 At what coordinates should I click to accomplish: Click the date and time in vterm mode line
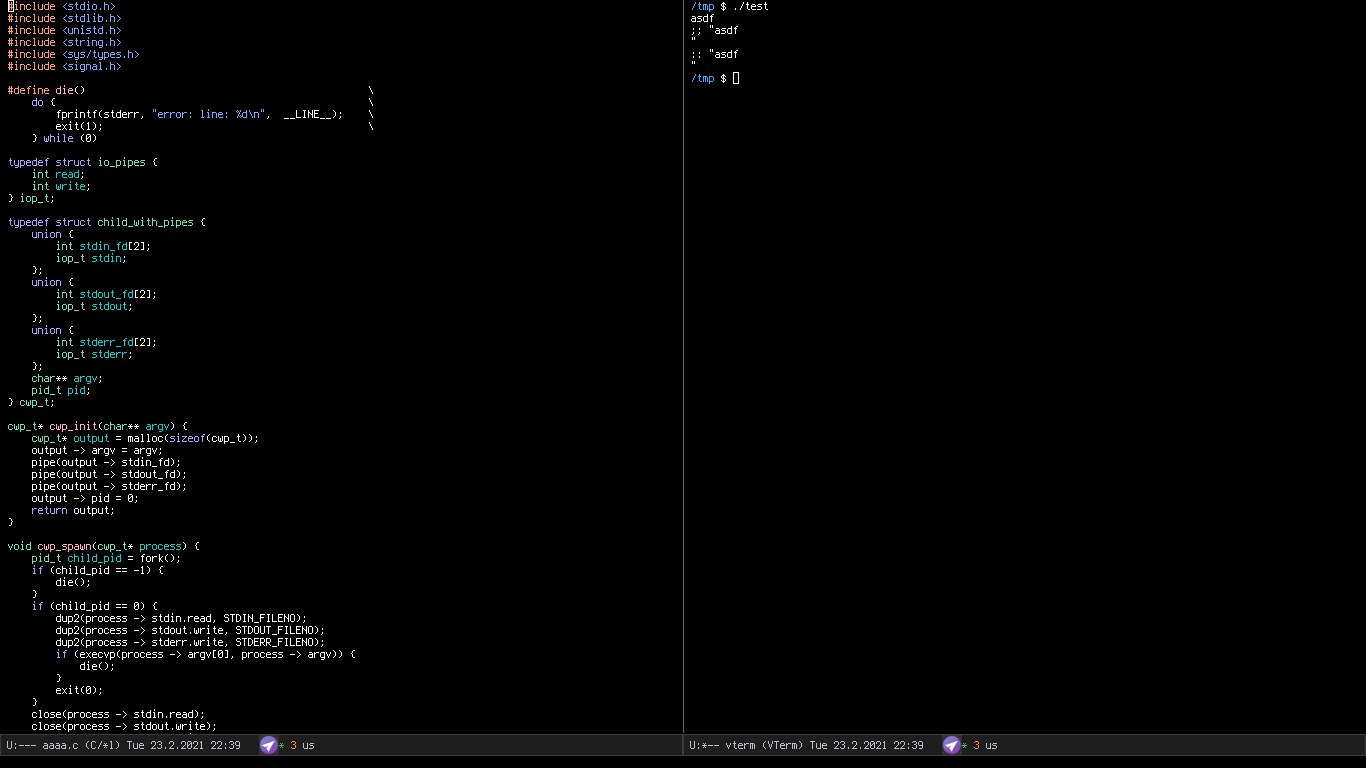867,746
